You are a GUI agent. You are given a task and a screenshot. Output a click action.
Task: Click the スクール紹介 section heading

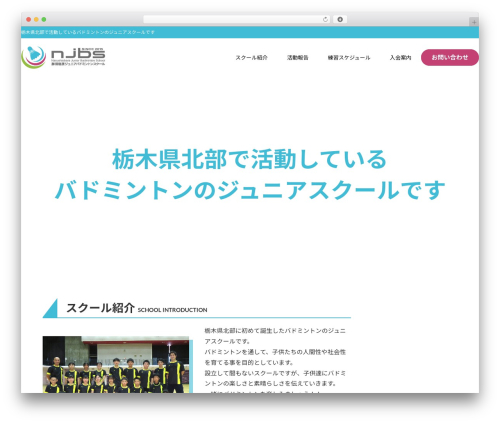click(100, 308)
